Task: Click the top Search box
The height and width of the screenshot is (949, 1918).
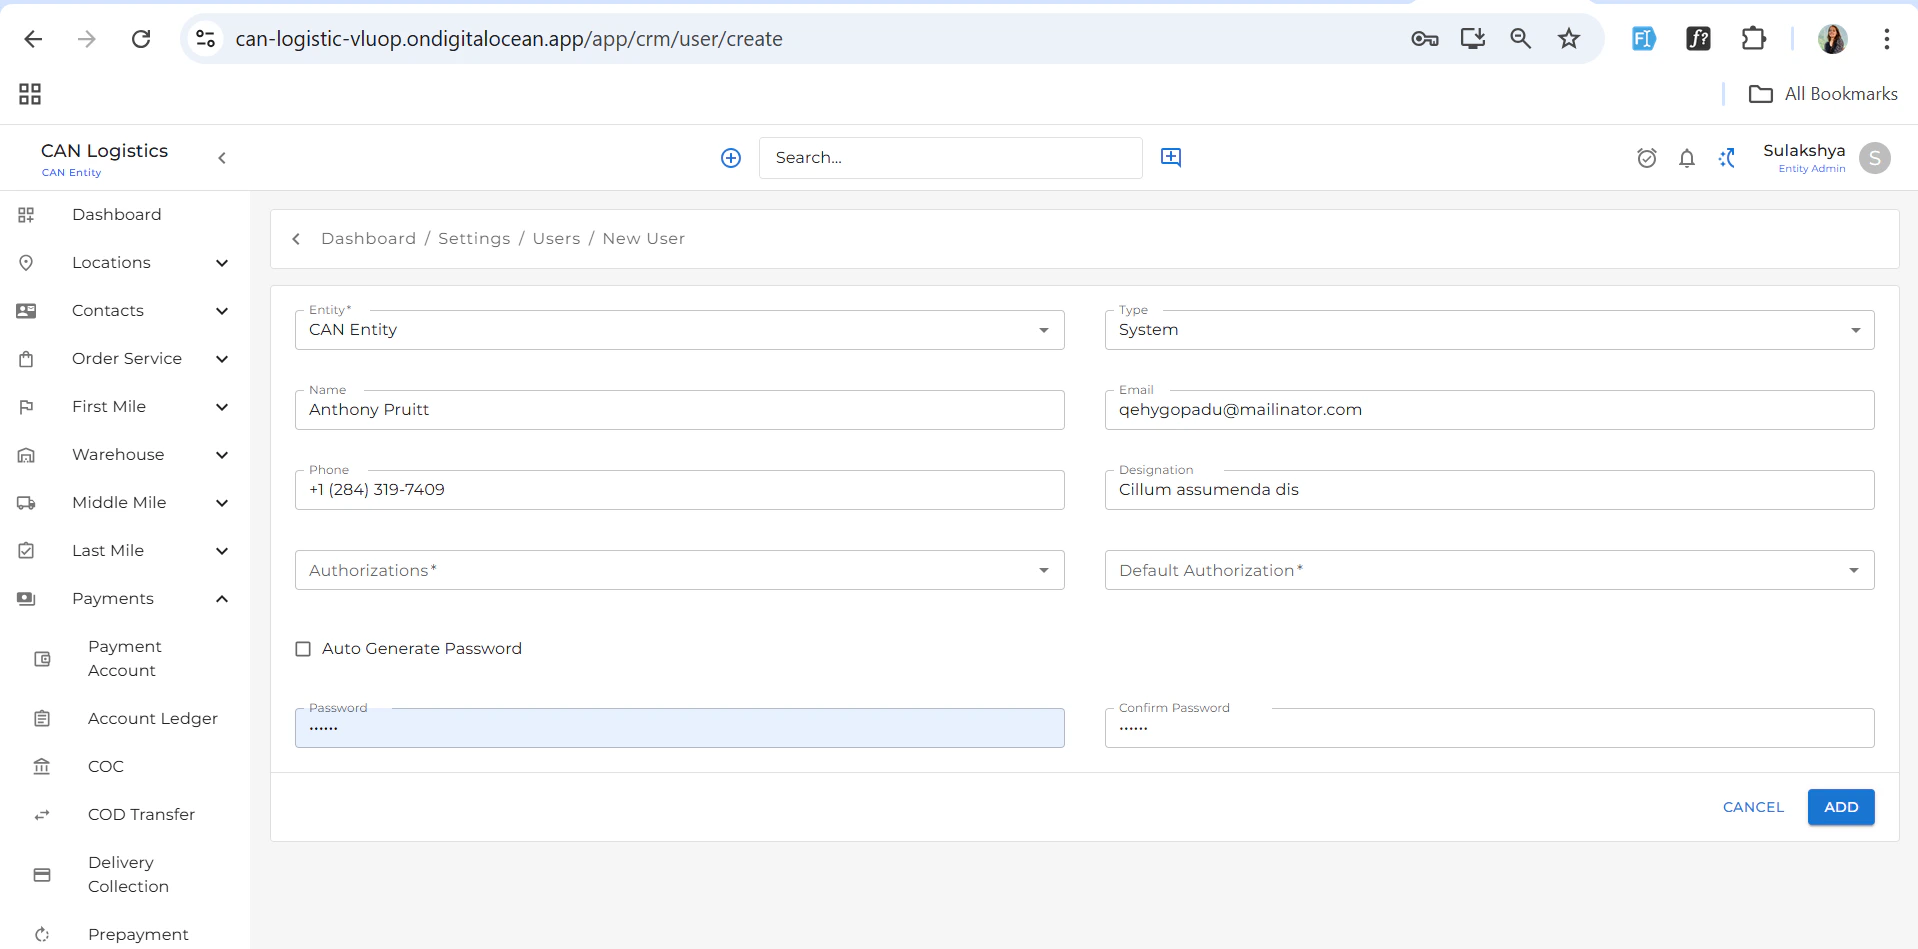Action: 951,158
